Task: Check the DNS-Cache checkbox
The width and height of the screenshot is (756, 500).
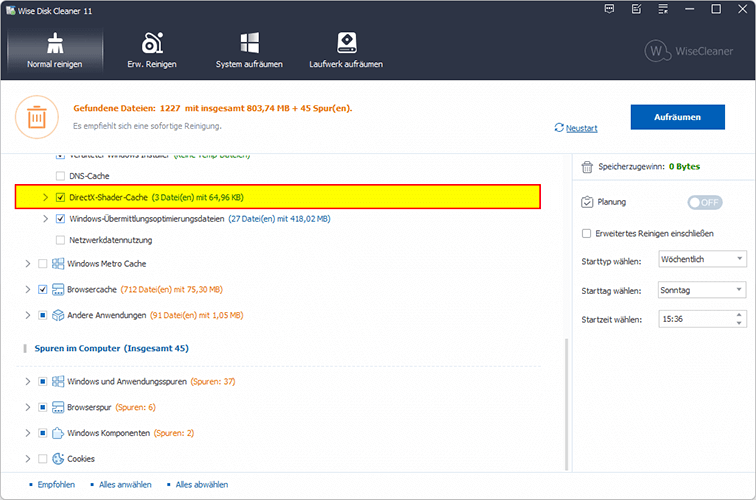Action: pyautogui.click(x=60, y=176)
